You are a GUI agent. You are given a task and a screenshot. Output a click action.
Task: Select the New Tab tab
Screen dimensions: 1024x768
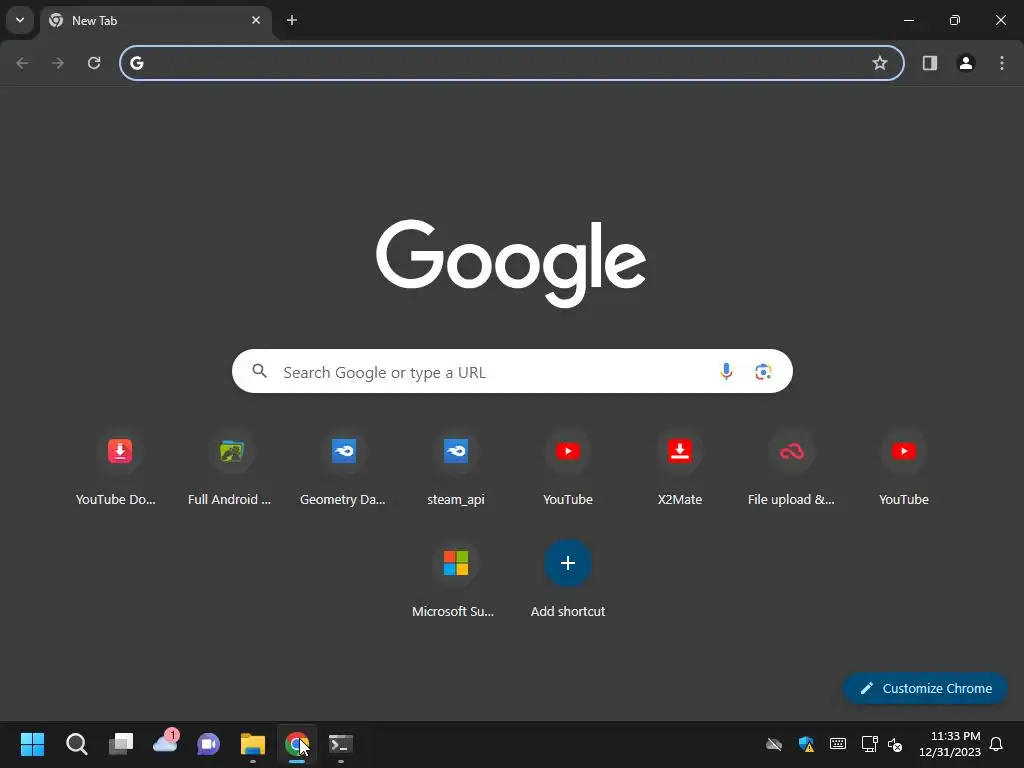click(x=157, y=20)
